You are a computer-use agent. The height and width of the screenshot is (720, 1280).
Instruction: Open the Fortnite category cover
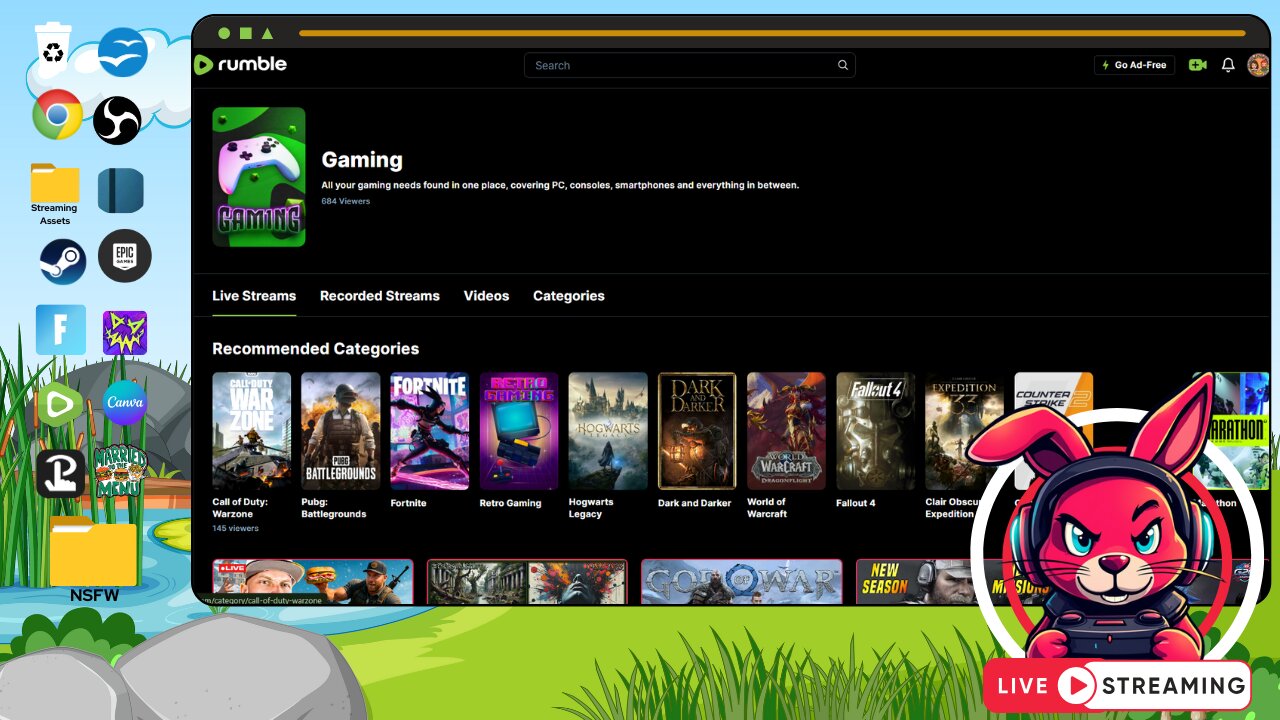(430, 431)
